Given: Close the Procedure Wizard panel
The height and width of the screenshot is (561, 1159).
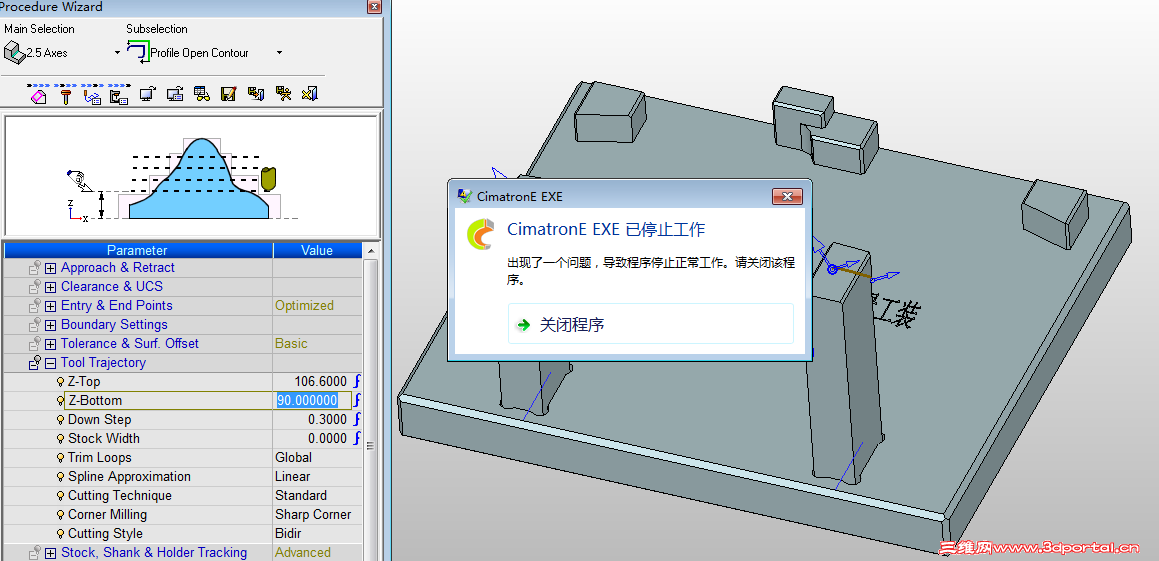Looking at the screenshot, I should 375,7.
